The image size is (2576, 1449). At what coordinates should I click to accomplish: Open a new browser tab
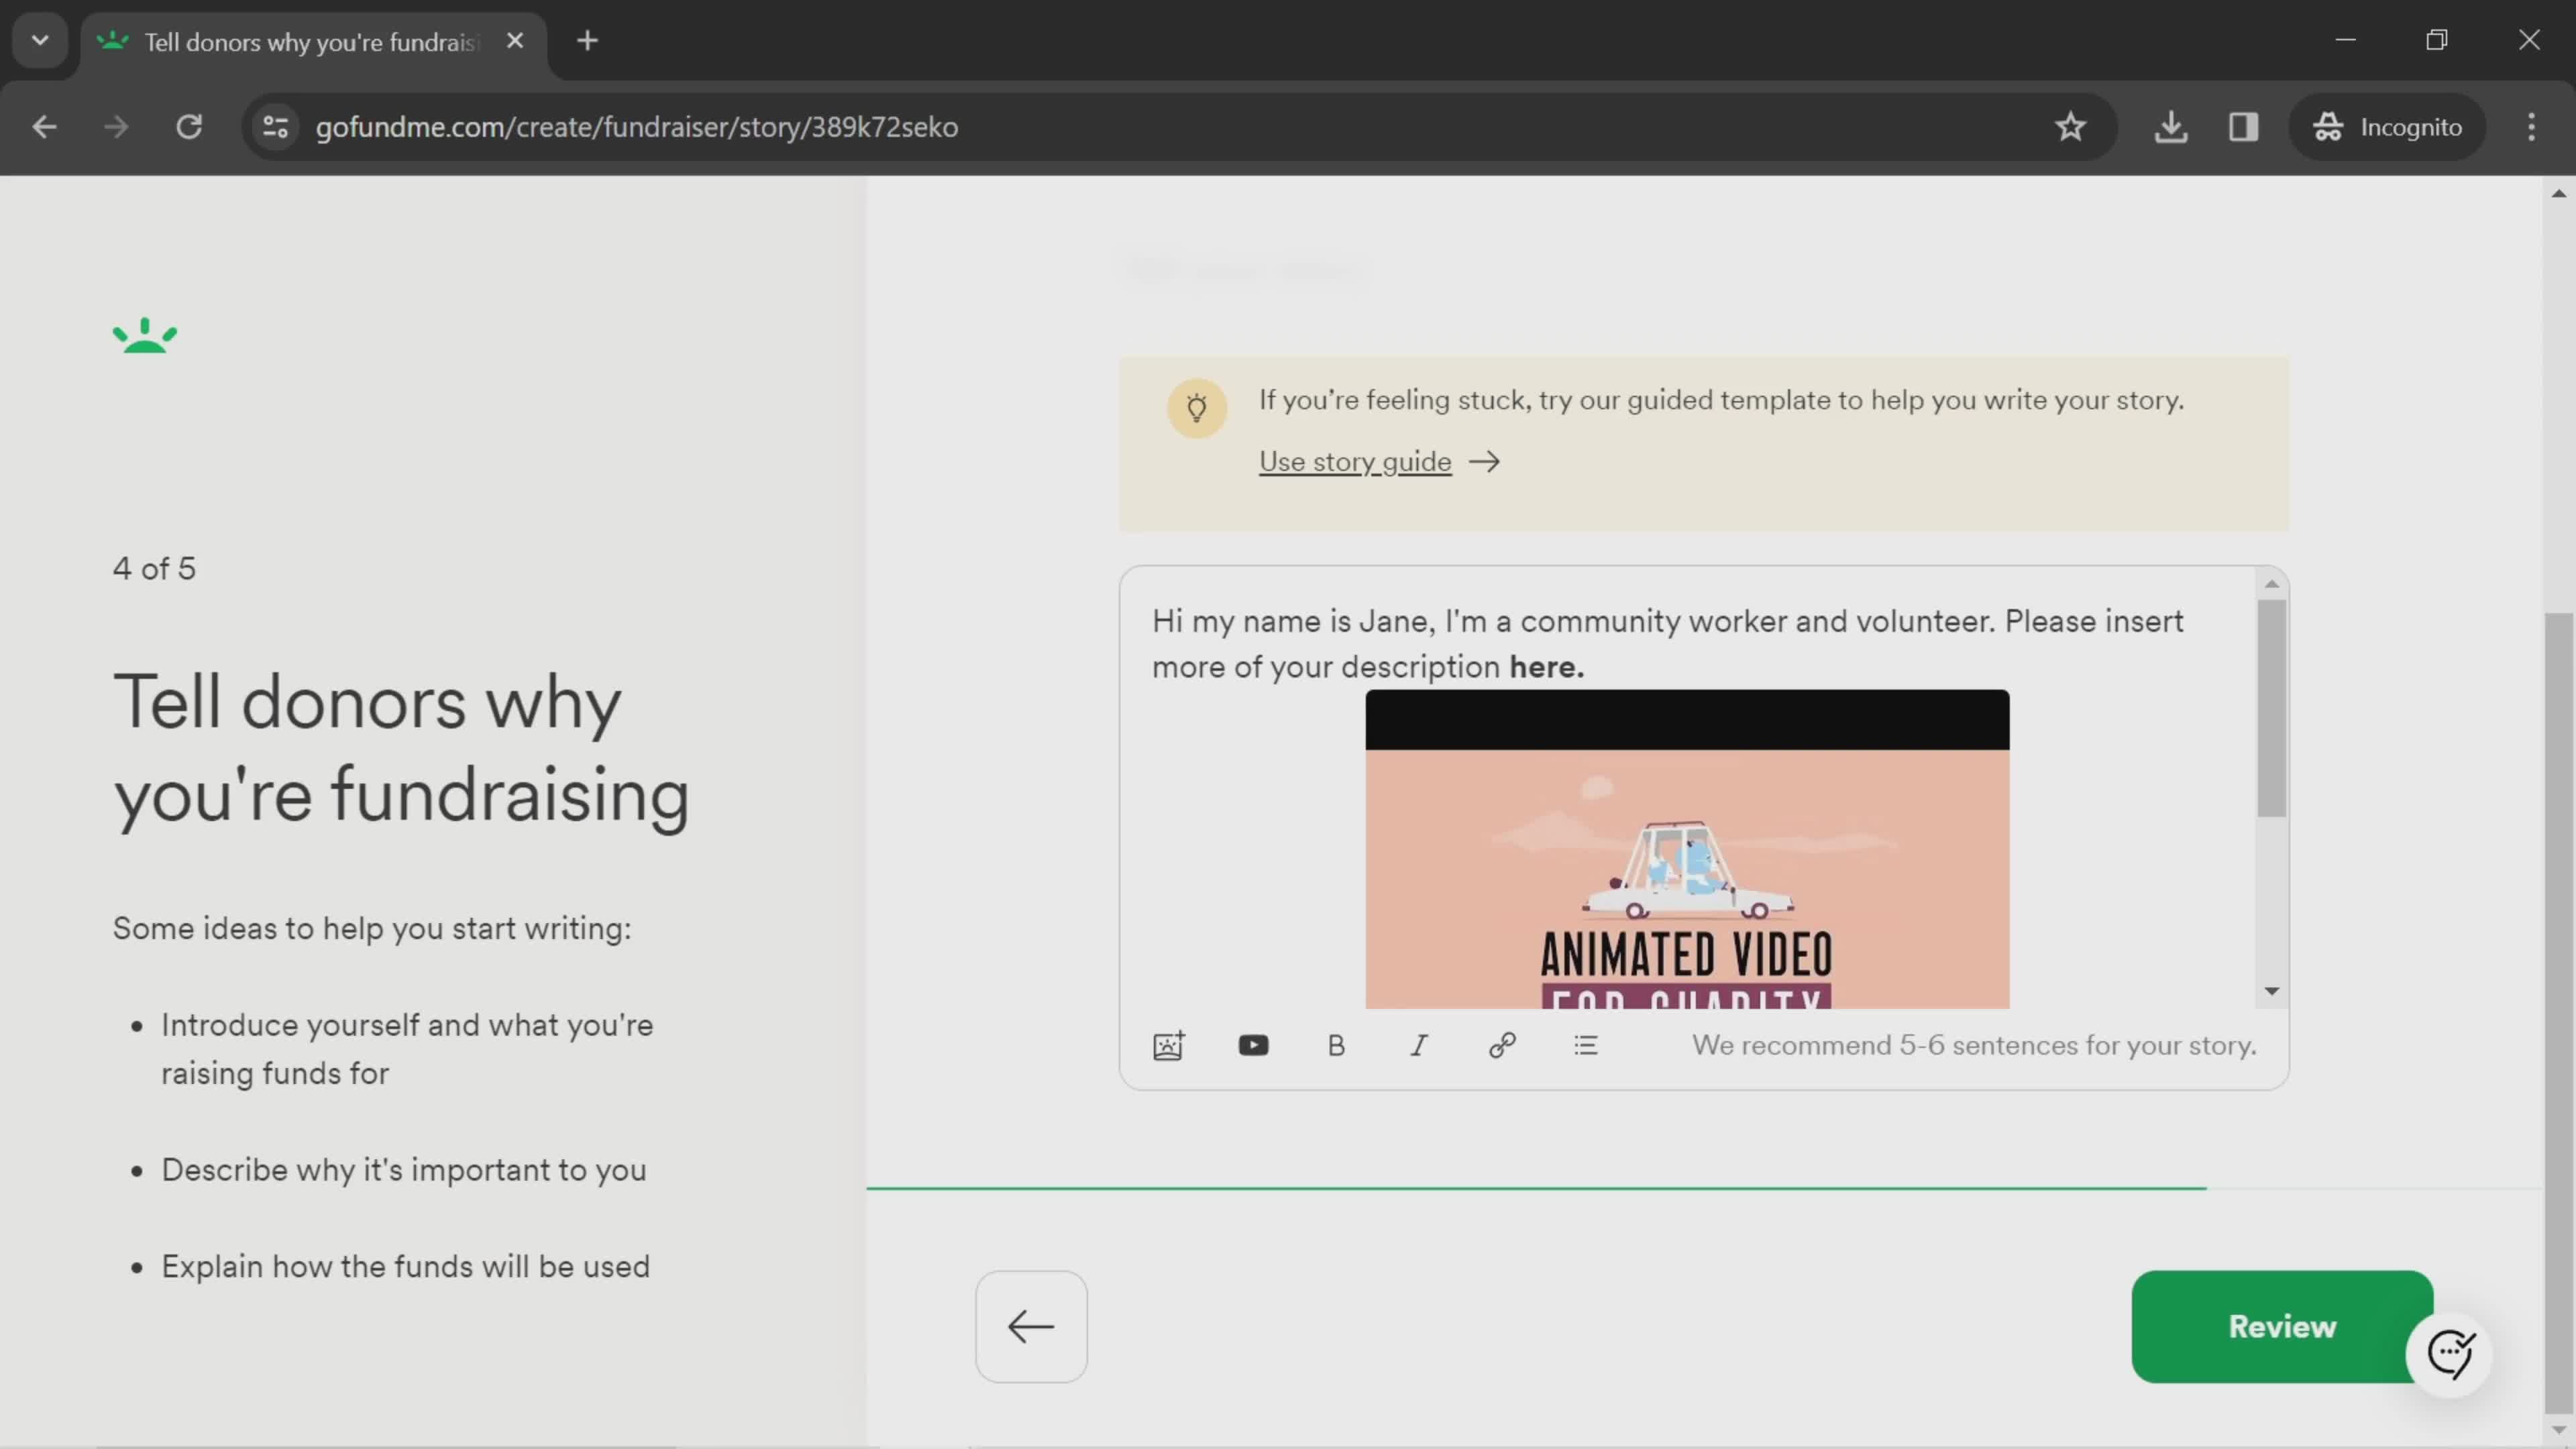pyautogui.click(x=588, y=41)
